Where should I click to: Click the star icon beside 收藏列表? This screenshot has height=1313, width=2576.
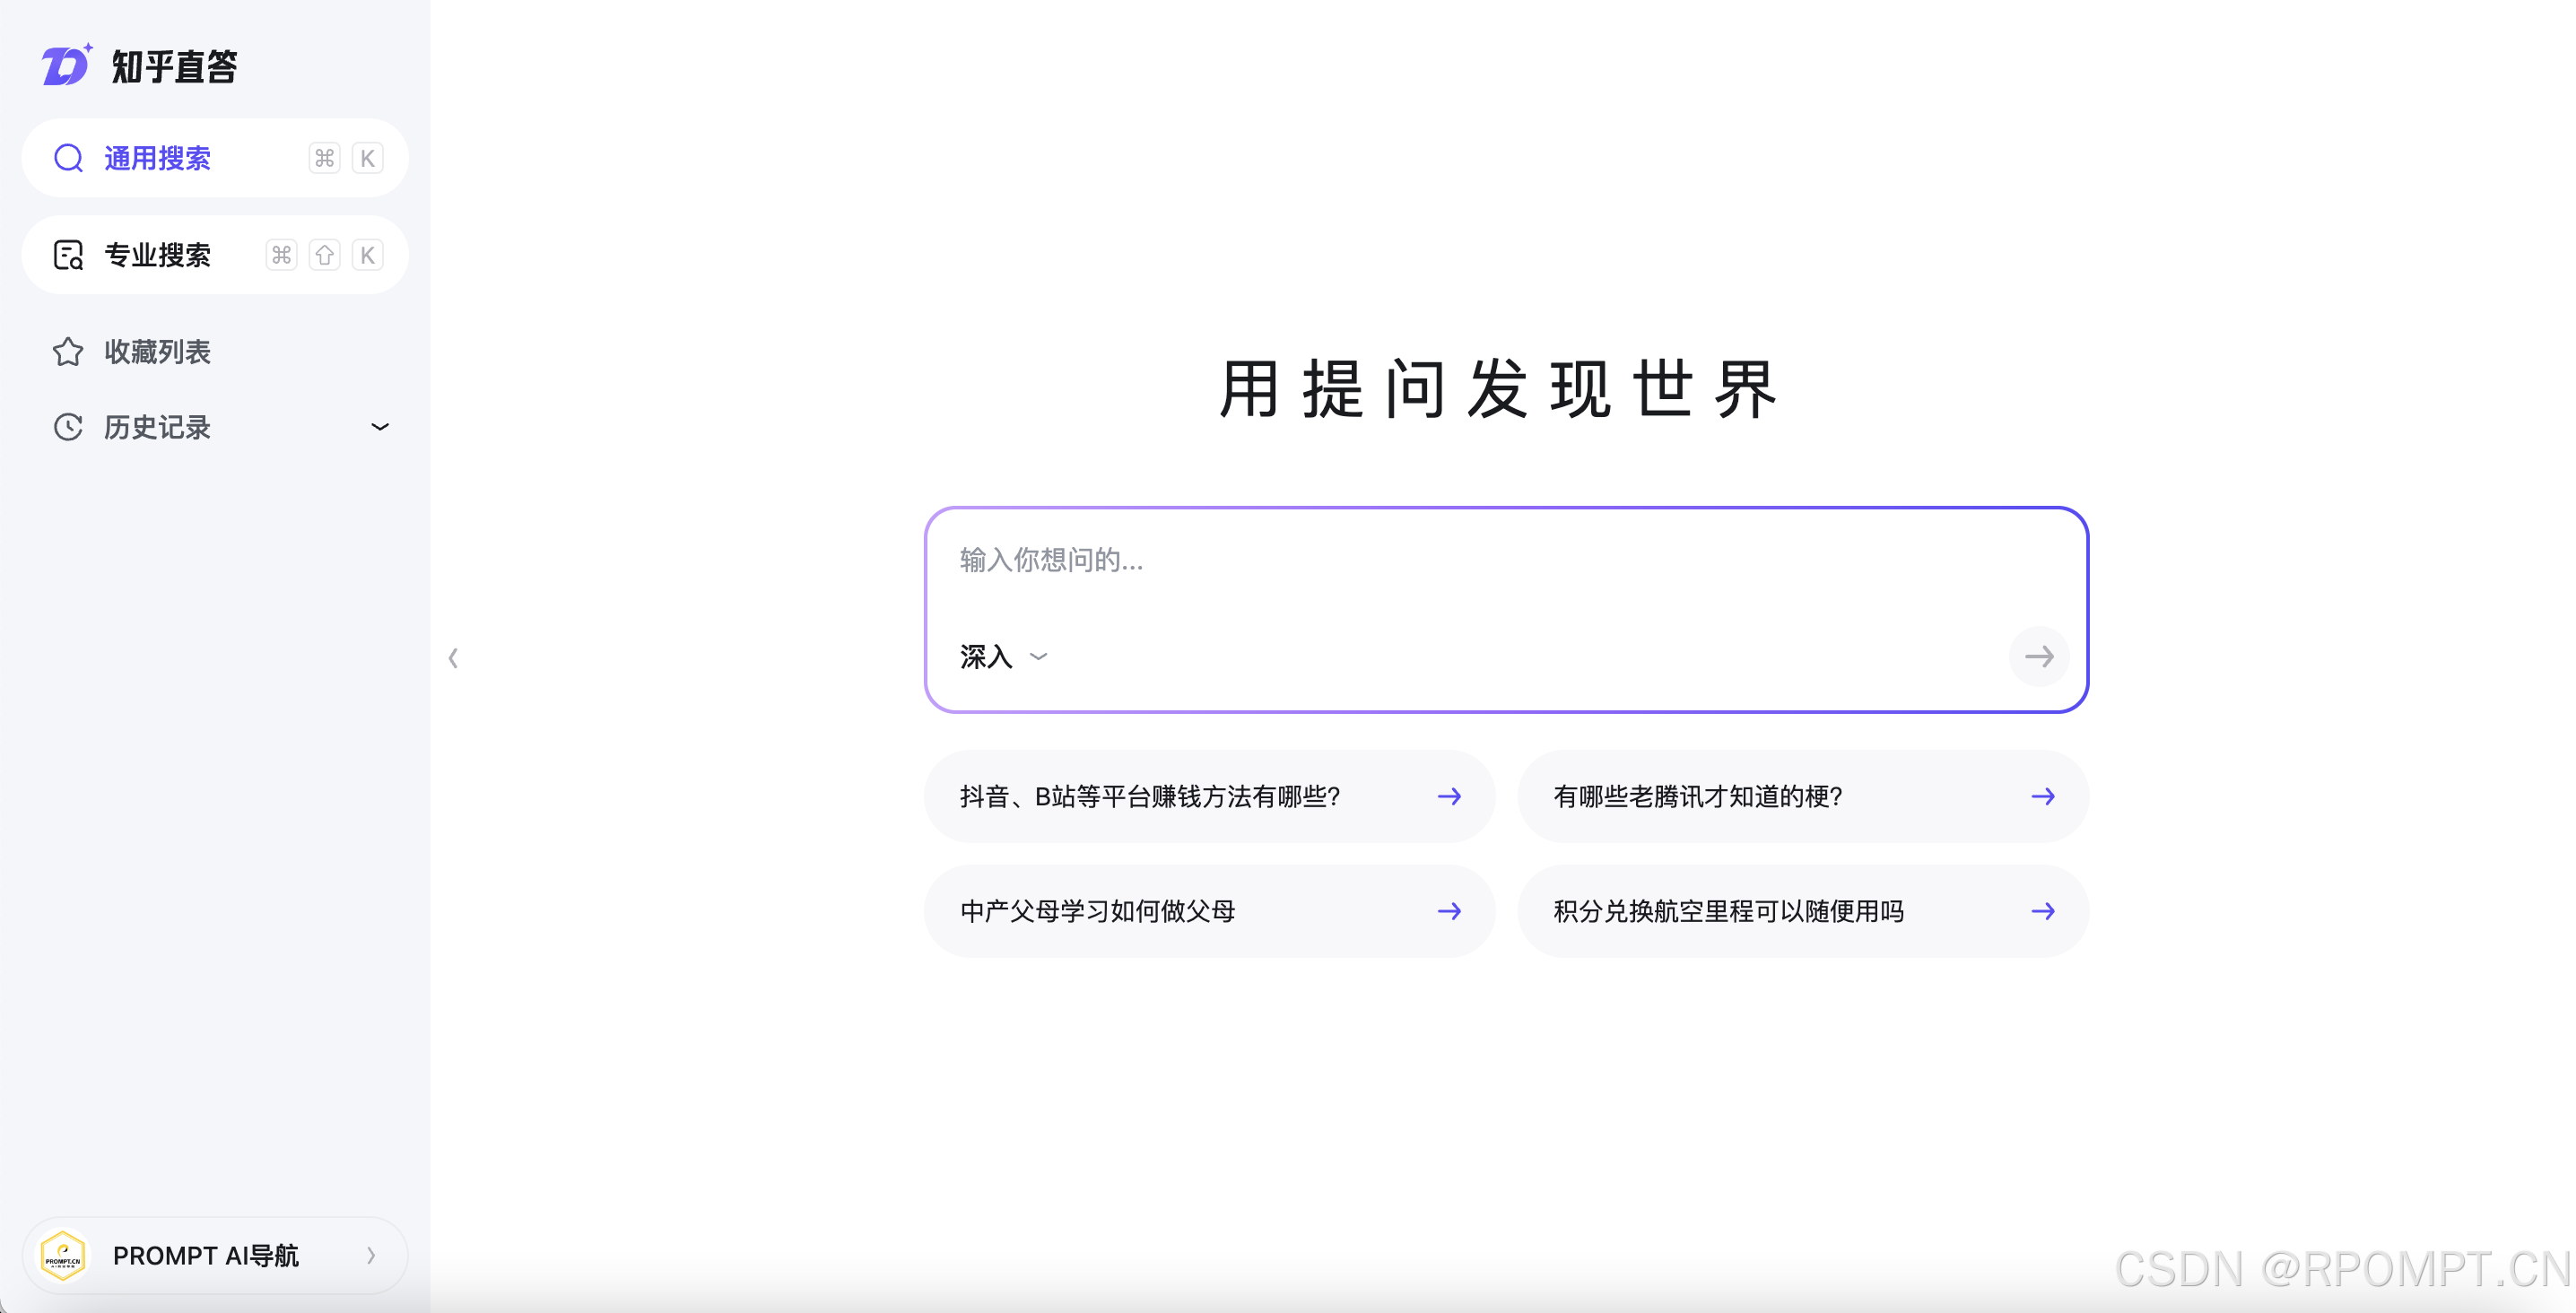pyautogui.click(x=68, y=352)
